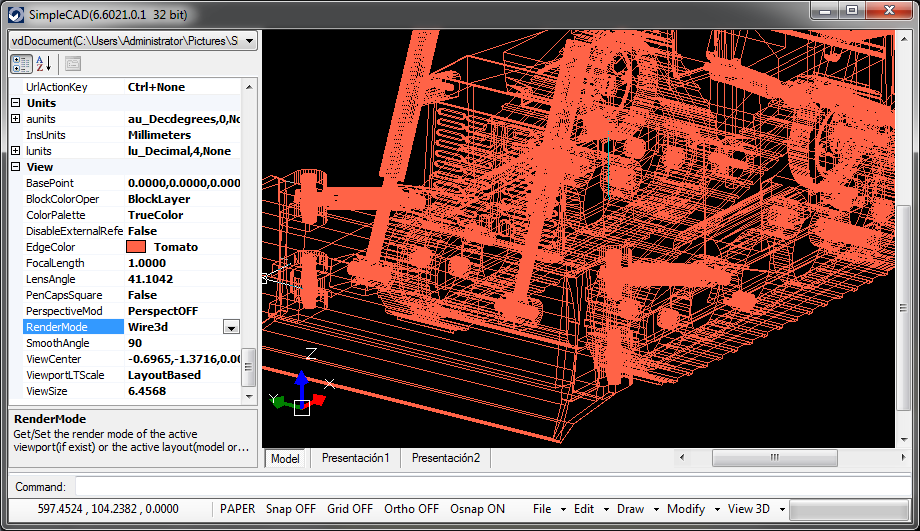
Task: Switch to the Presentación1 layout tab
Action: (355, 458)
